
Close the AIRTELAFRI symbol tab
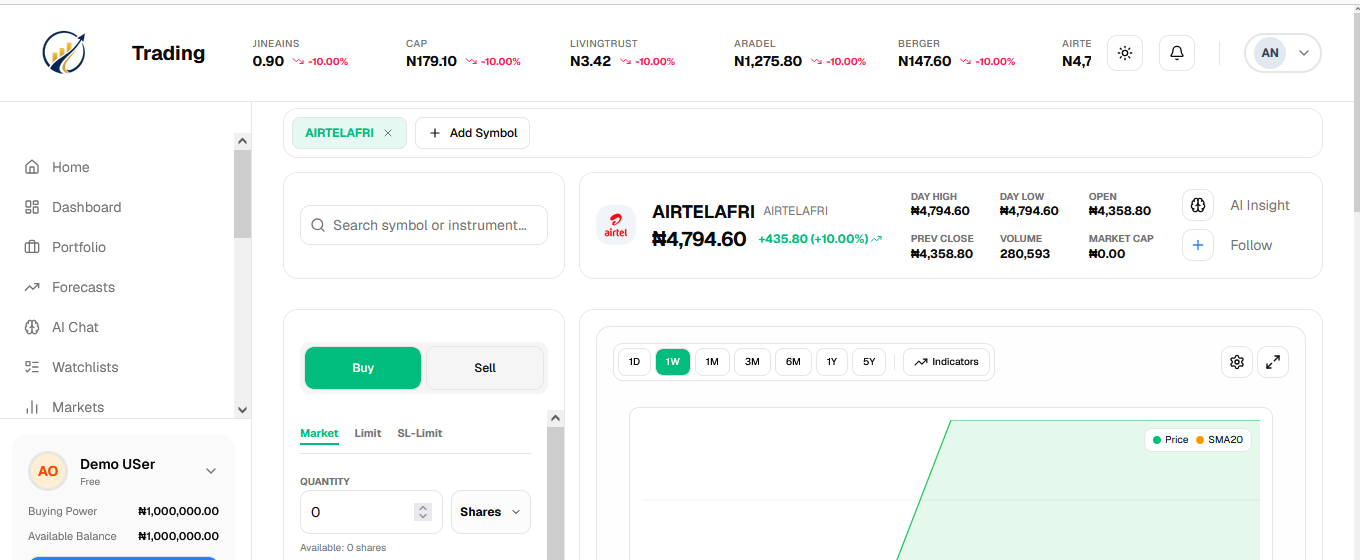coord(388,133)
